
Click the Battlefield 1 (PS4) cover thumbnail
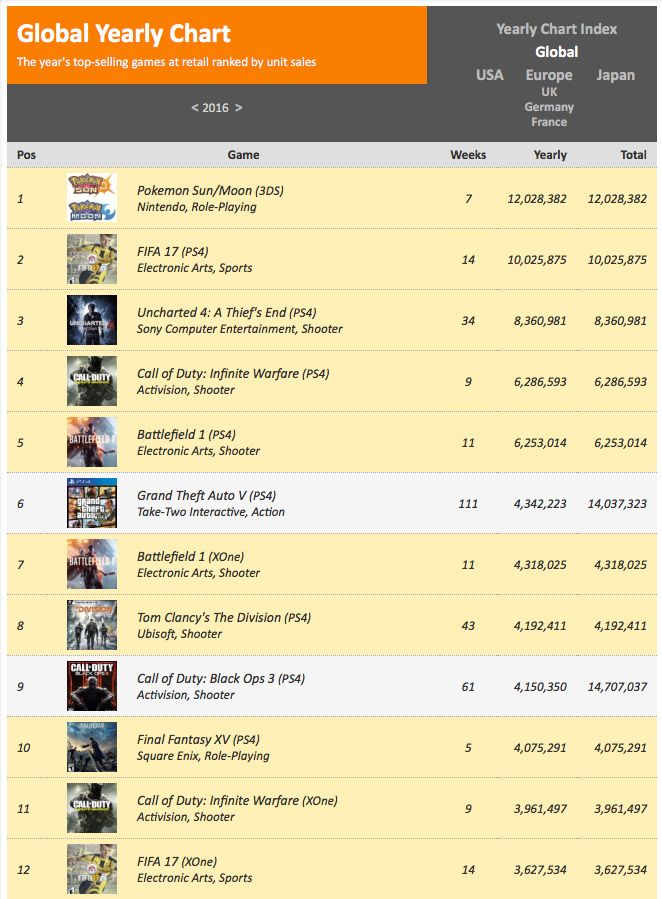92,442
